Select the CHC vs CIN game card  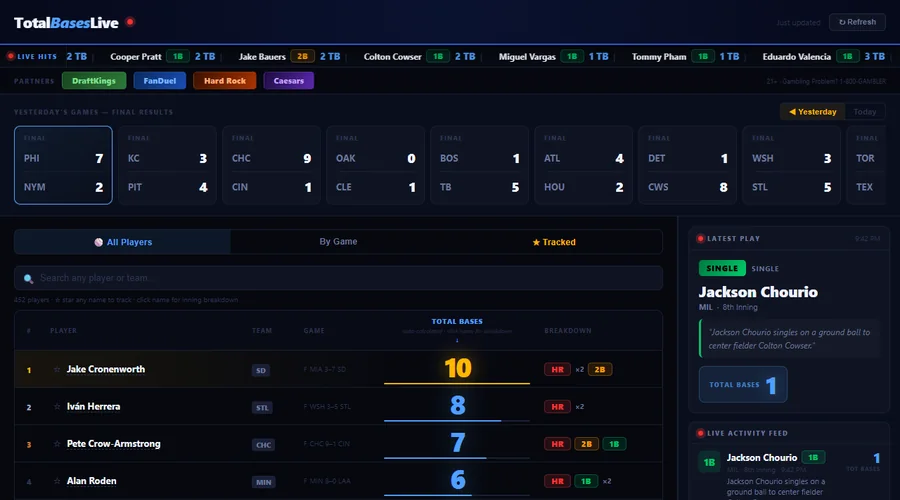pos(271,165)
